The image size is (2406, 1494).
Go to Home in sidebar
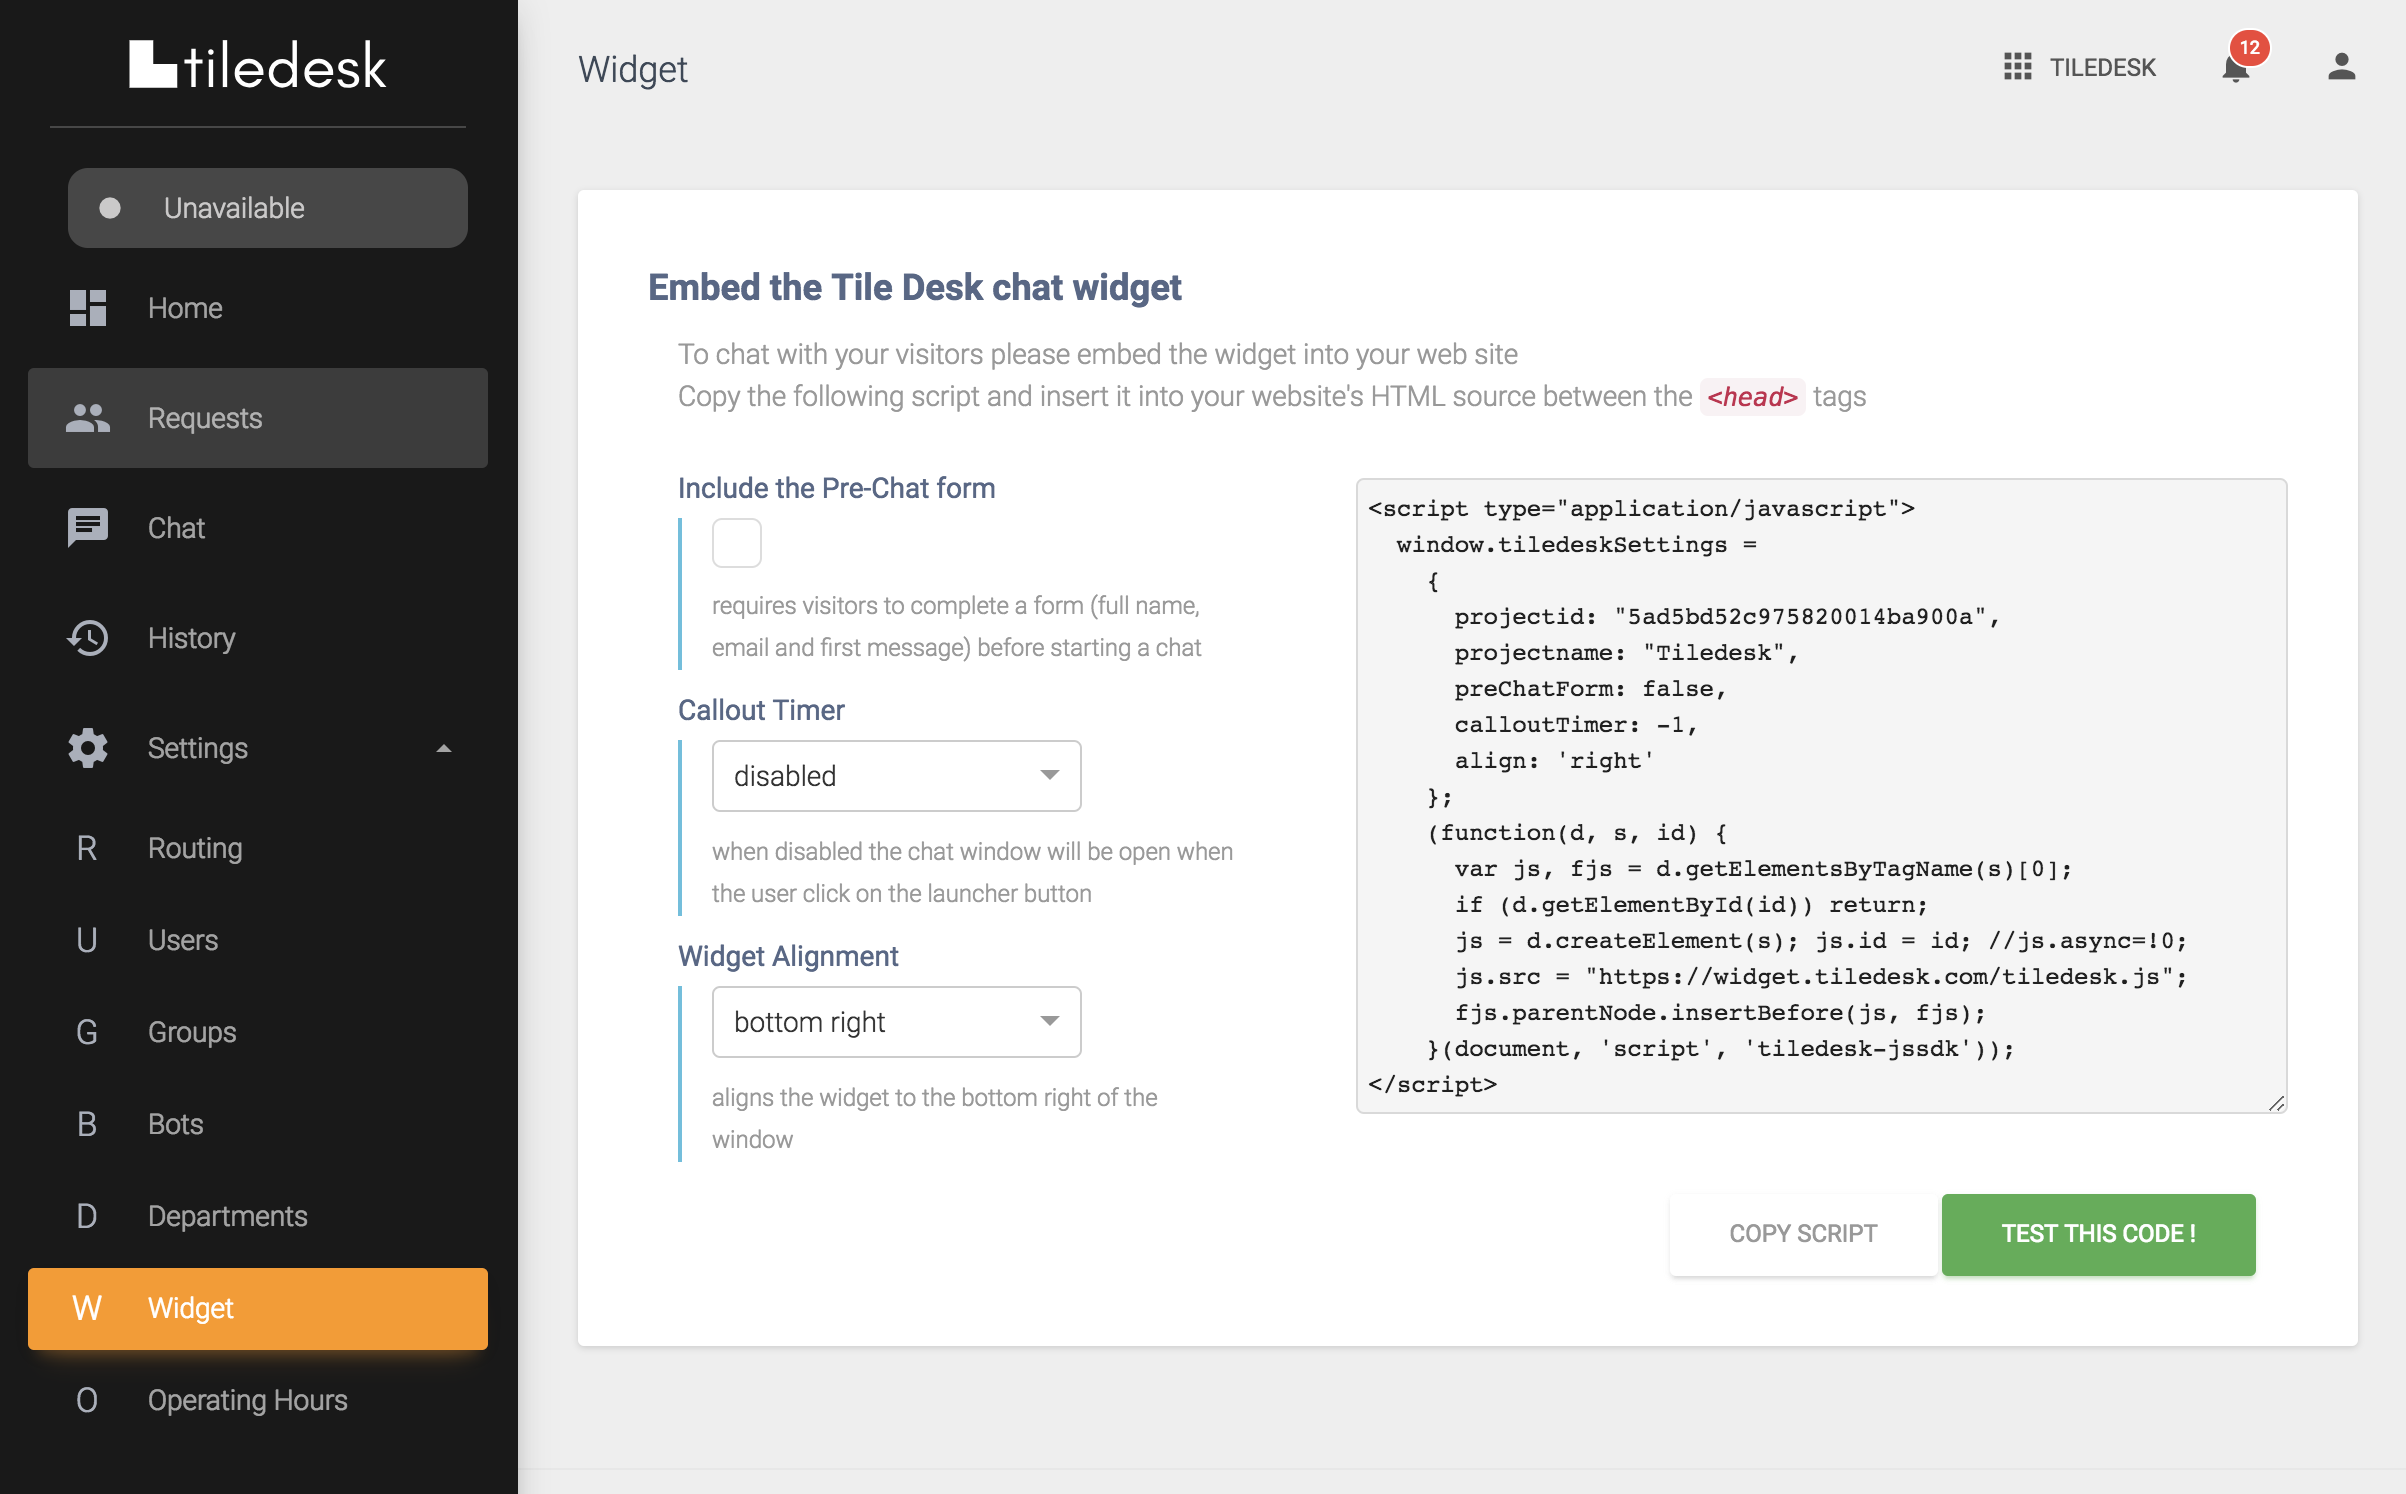(x=258, y=308)
